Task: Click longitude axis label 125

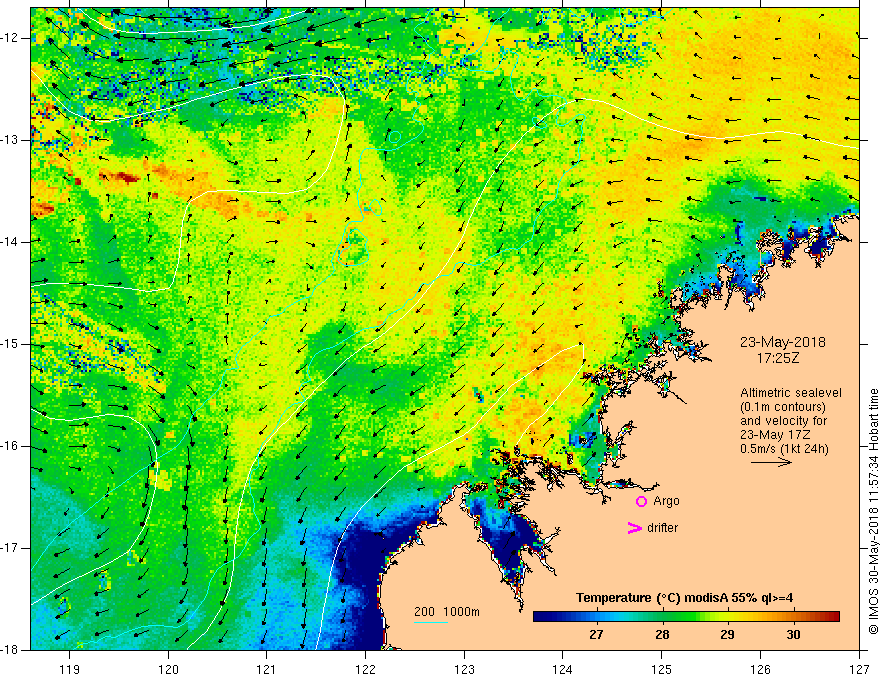Action: click(662, 669)
